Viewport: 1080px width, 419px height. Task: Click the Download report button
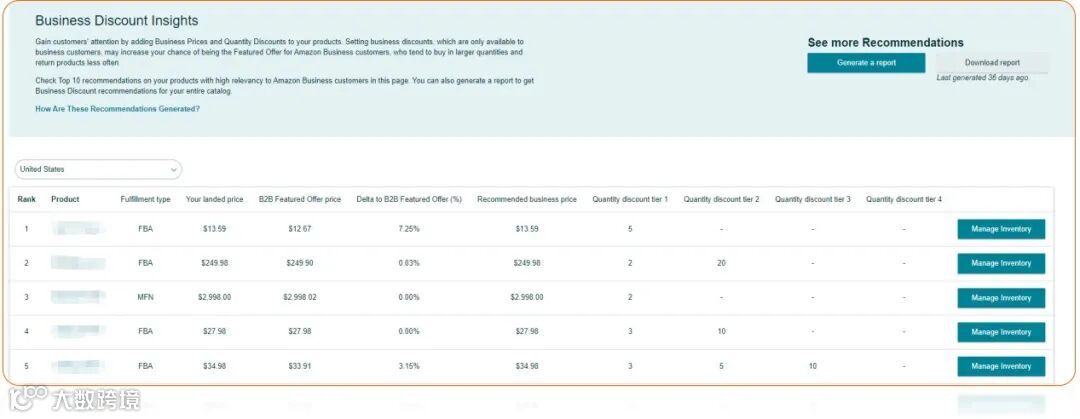pyautogui.click(x=992, y=63)
